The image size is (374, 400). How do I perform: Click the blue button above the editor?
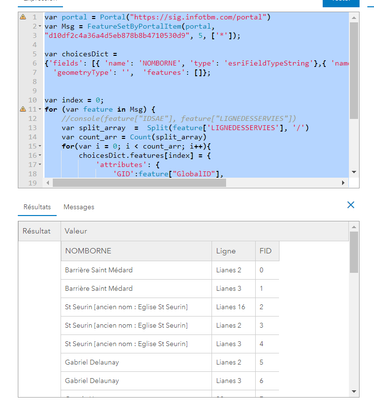tap(341, 3)
